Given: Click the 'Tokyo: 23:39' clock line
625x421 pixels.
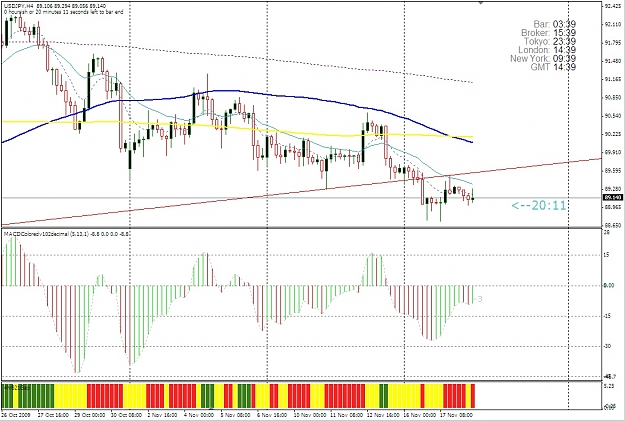Looking at the screenshot, I should (x=550, y=41).
